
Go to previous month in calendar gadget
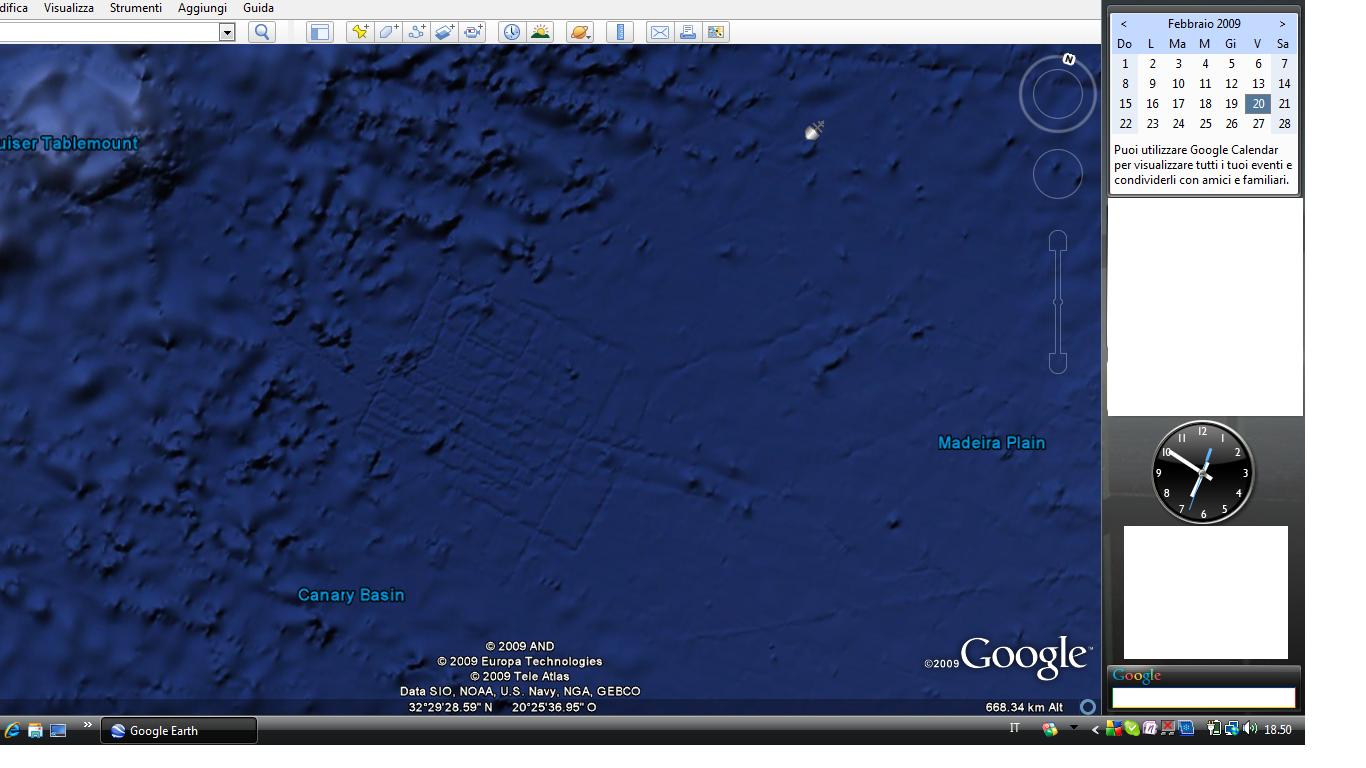tap(1124, 24)
